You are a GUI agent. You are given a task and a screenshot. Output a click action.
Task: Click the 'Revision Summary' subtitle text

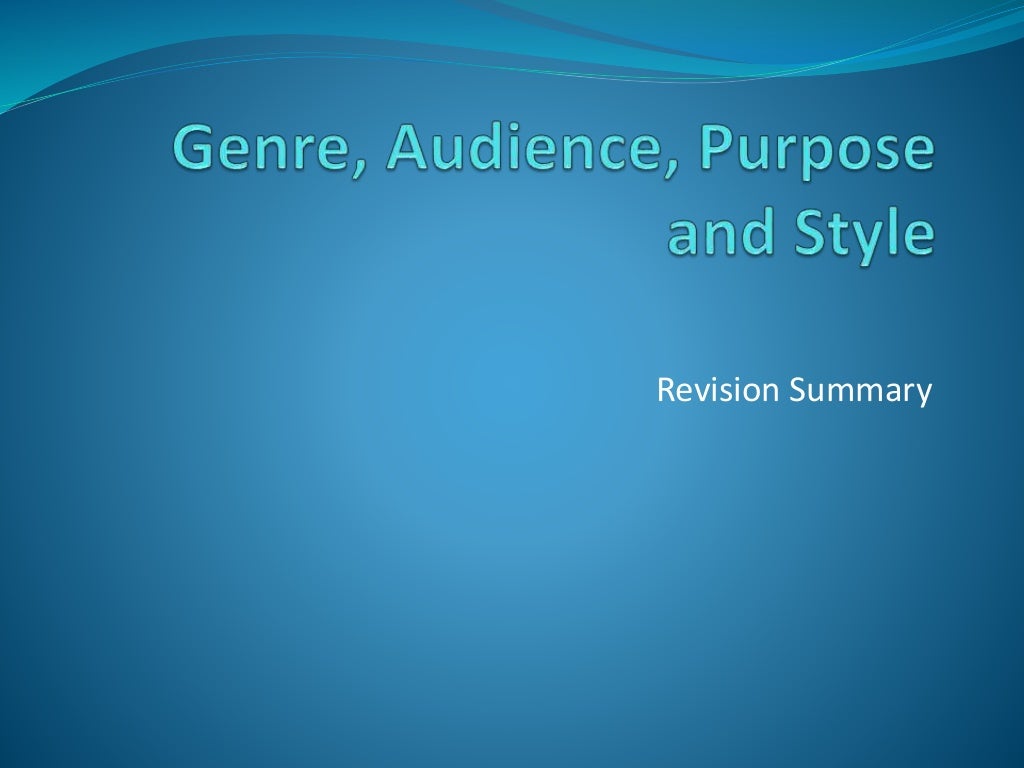[794, 390]
